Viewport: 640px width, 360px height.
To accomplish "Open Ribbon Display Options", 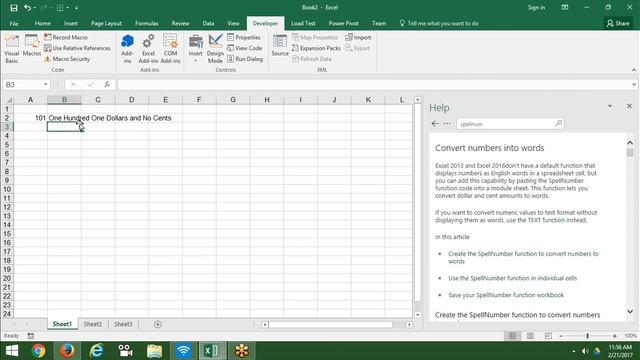I will (565, 7).
